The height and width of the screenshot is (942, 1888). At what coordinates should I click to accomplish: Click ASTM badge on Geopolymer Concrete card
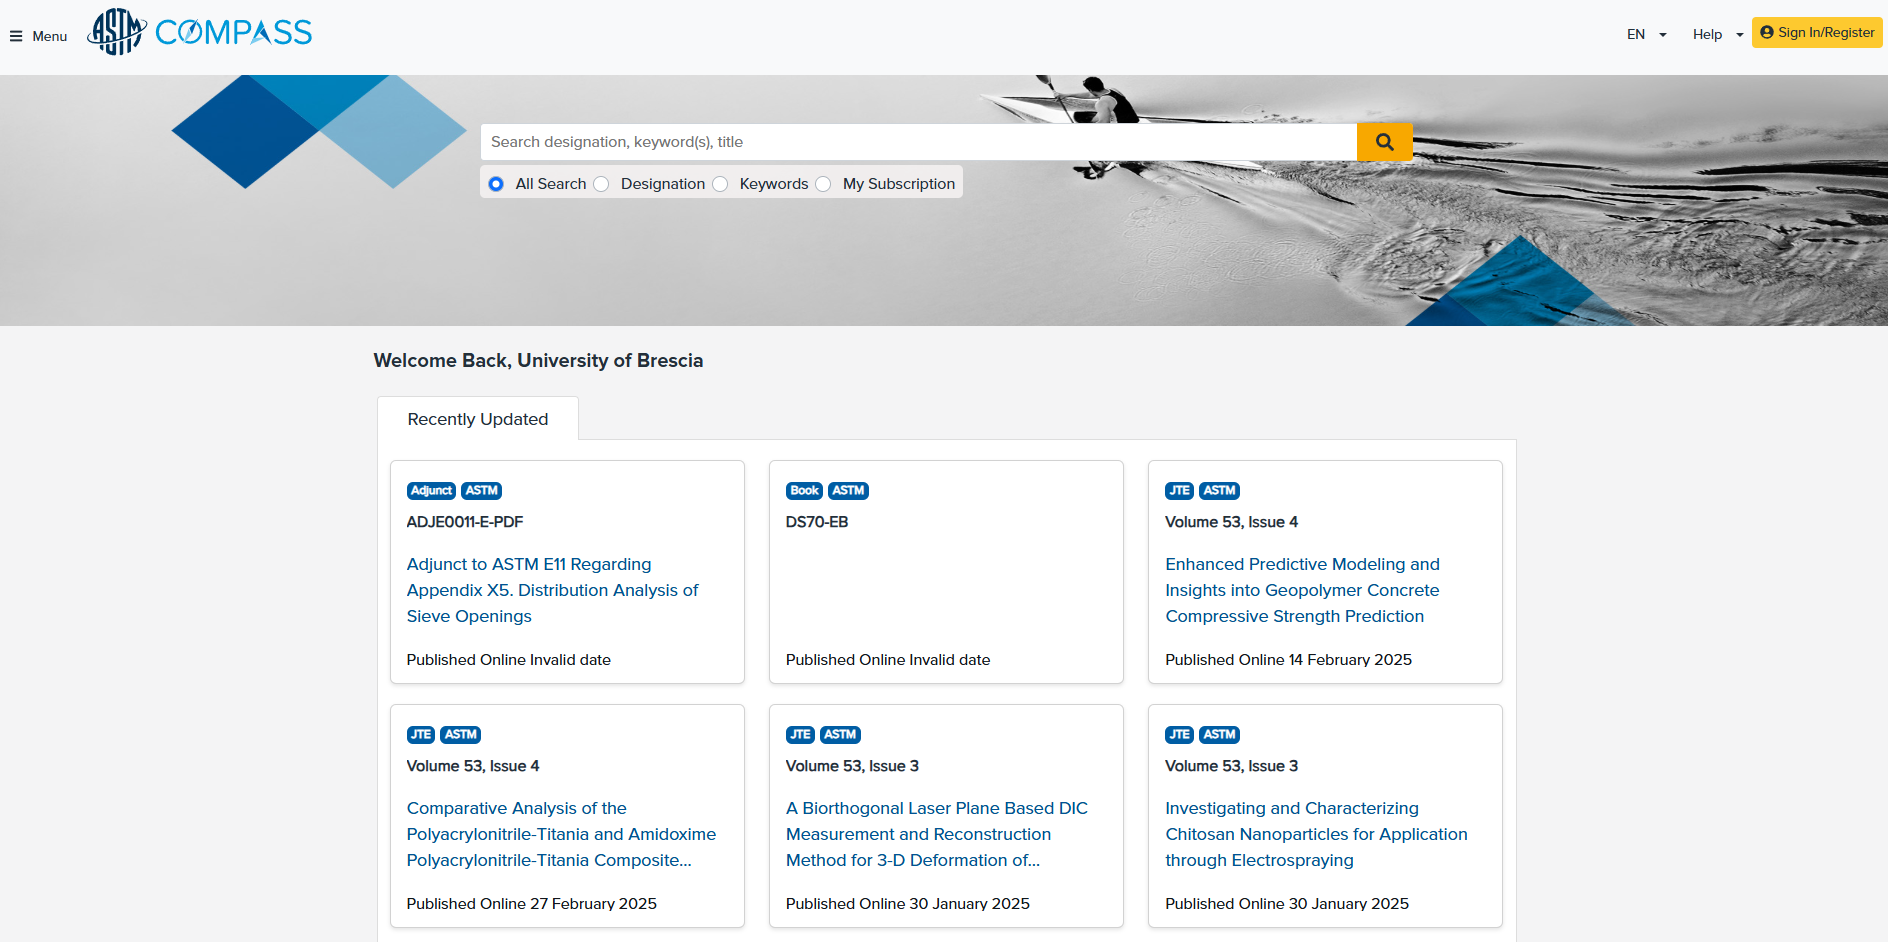tap(1219, 491)
